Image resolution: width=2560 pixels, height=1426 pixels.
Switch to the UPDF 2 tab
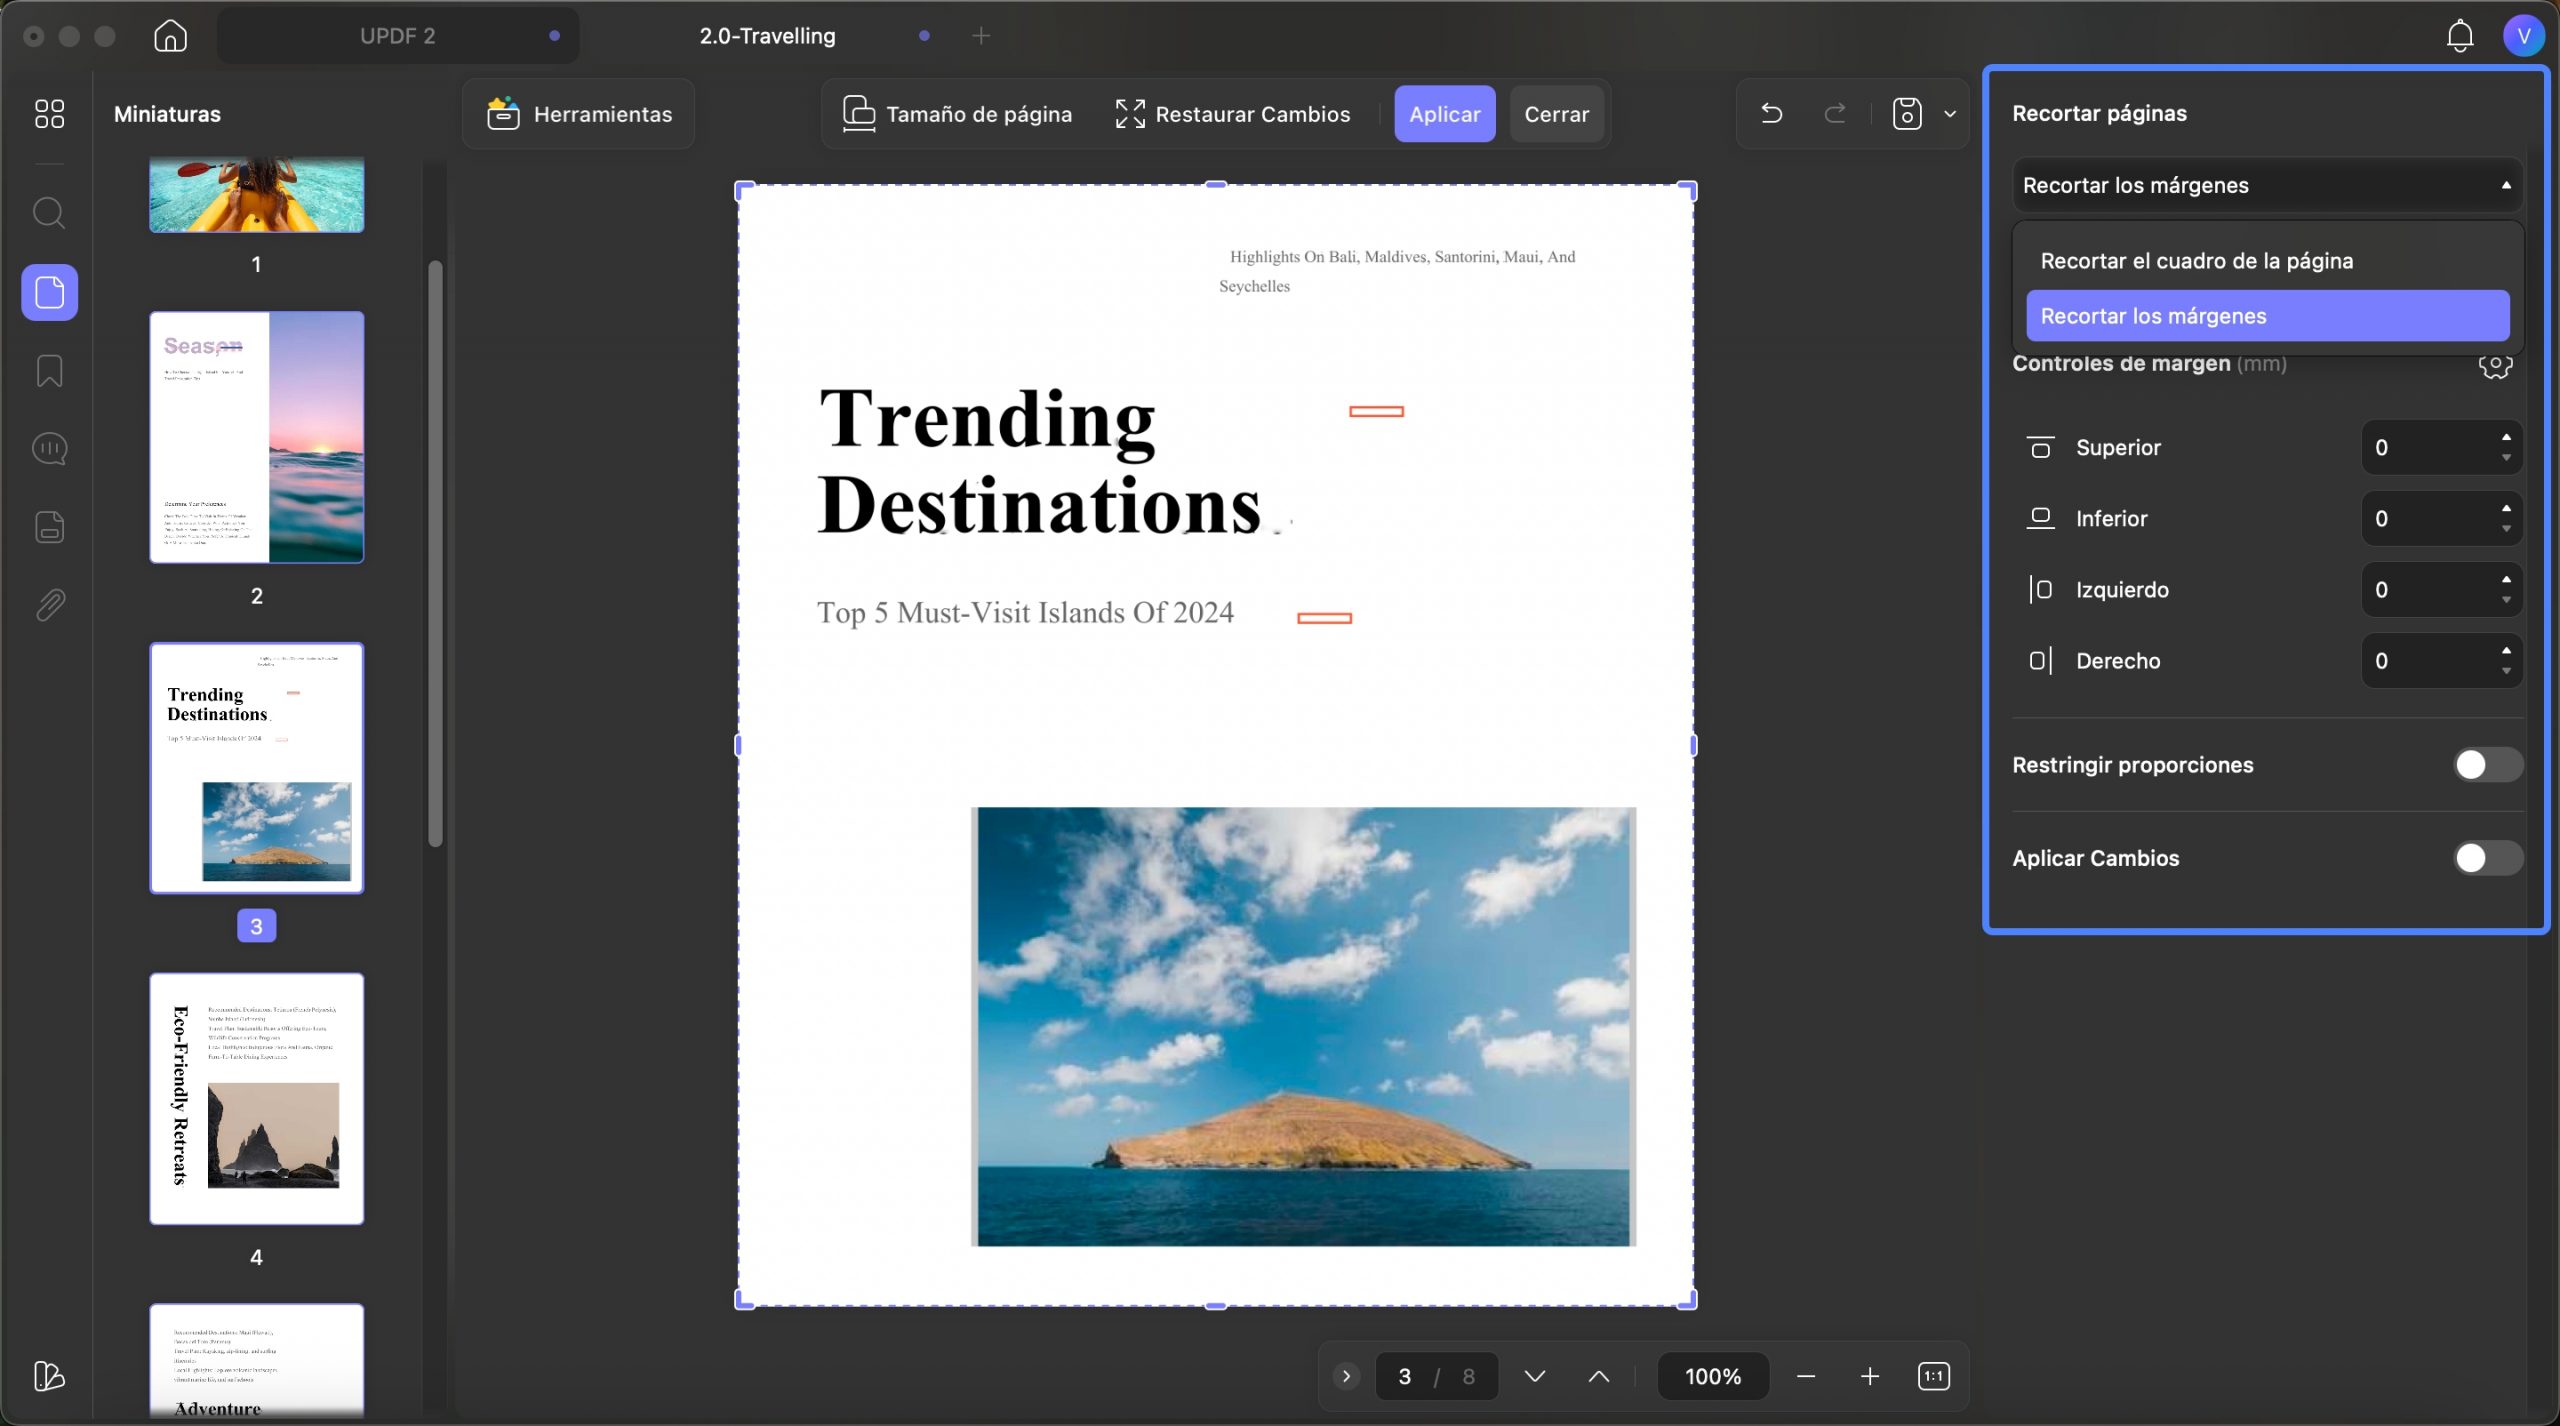(x=398, y=36)
